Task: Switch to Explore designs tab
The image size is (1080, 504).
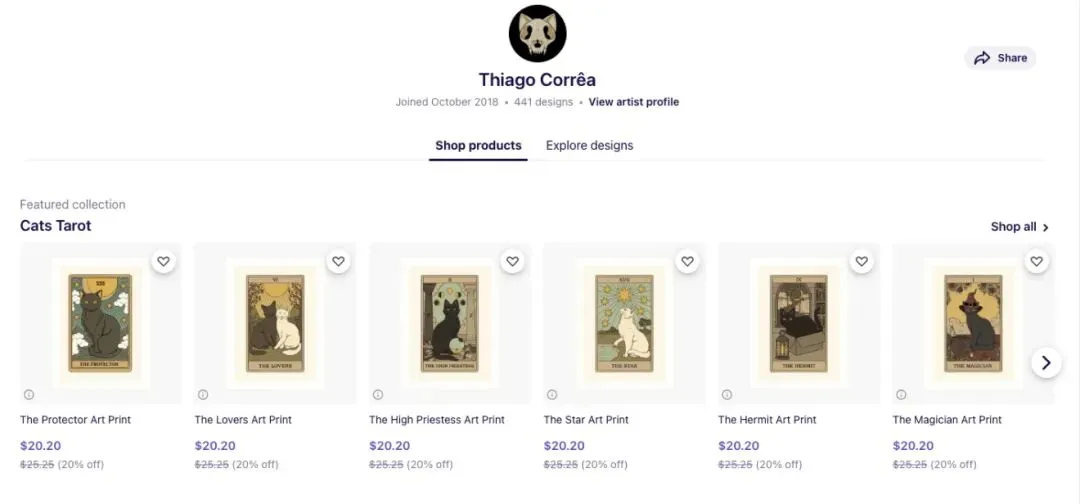Action: (x=589, y=146)
